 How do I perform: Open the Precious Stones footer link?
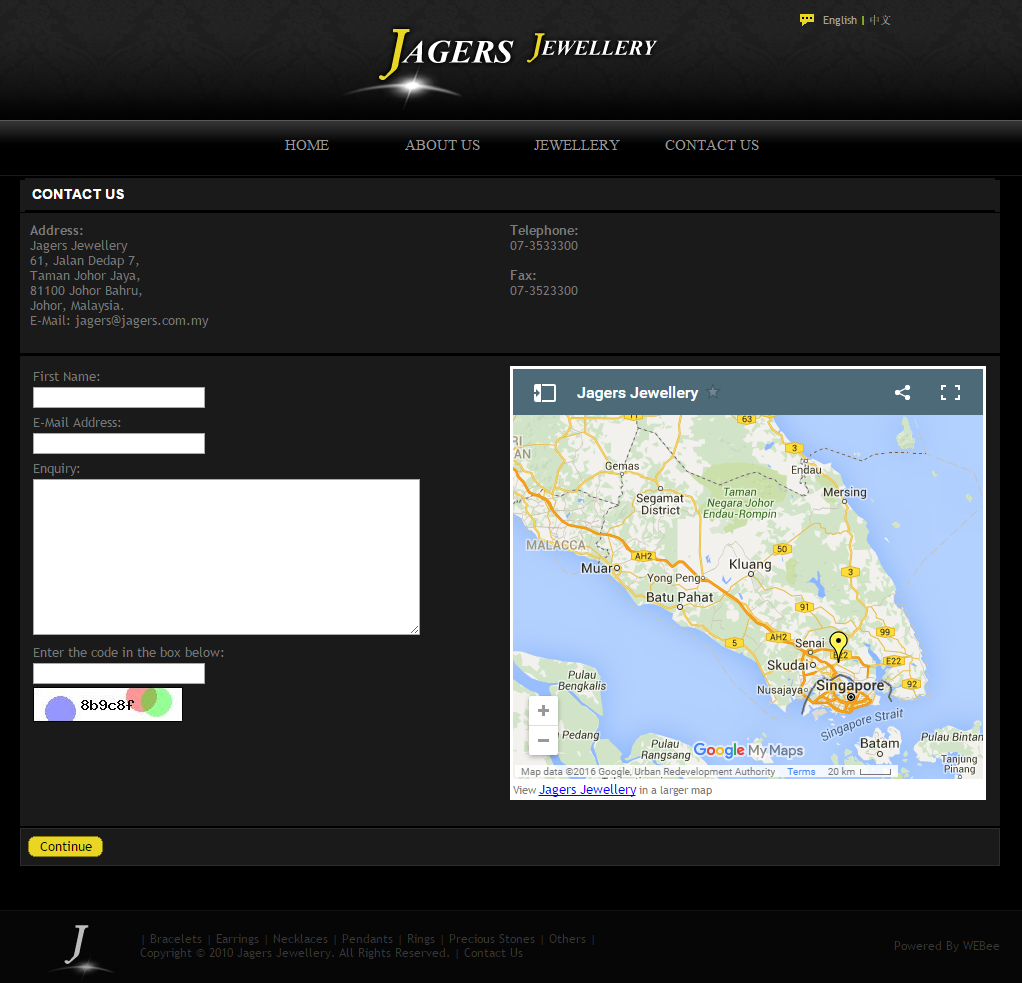tap(491, 939)
